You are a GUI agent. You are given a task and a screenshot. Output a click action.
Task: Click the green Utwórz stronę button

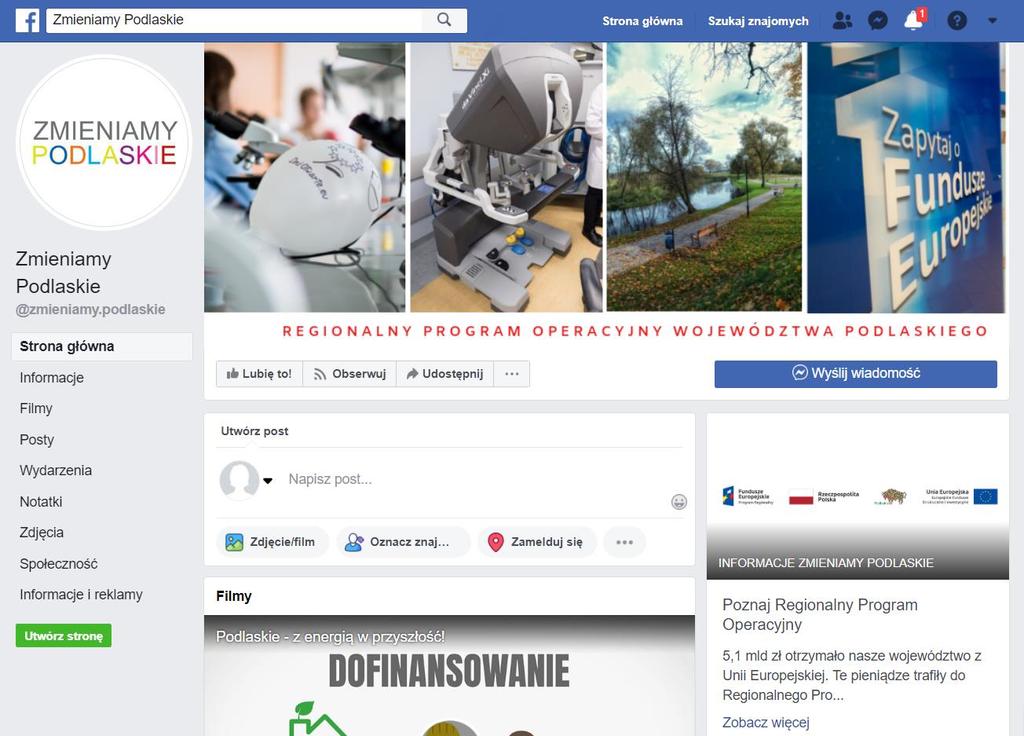point(63,635)
